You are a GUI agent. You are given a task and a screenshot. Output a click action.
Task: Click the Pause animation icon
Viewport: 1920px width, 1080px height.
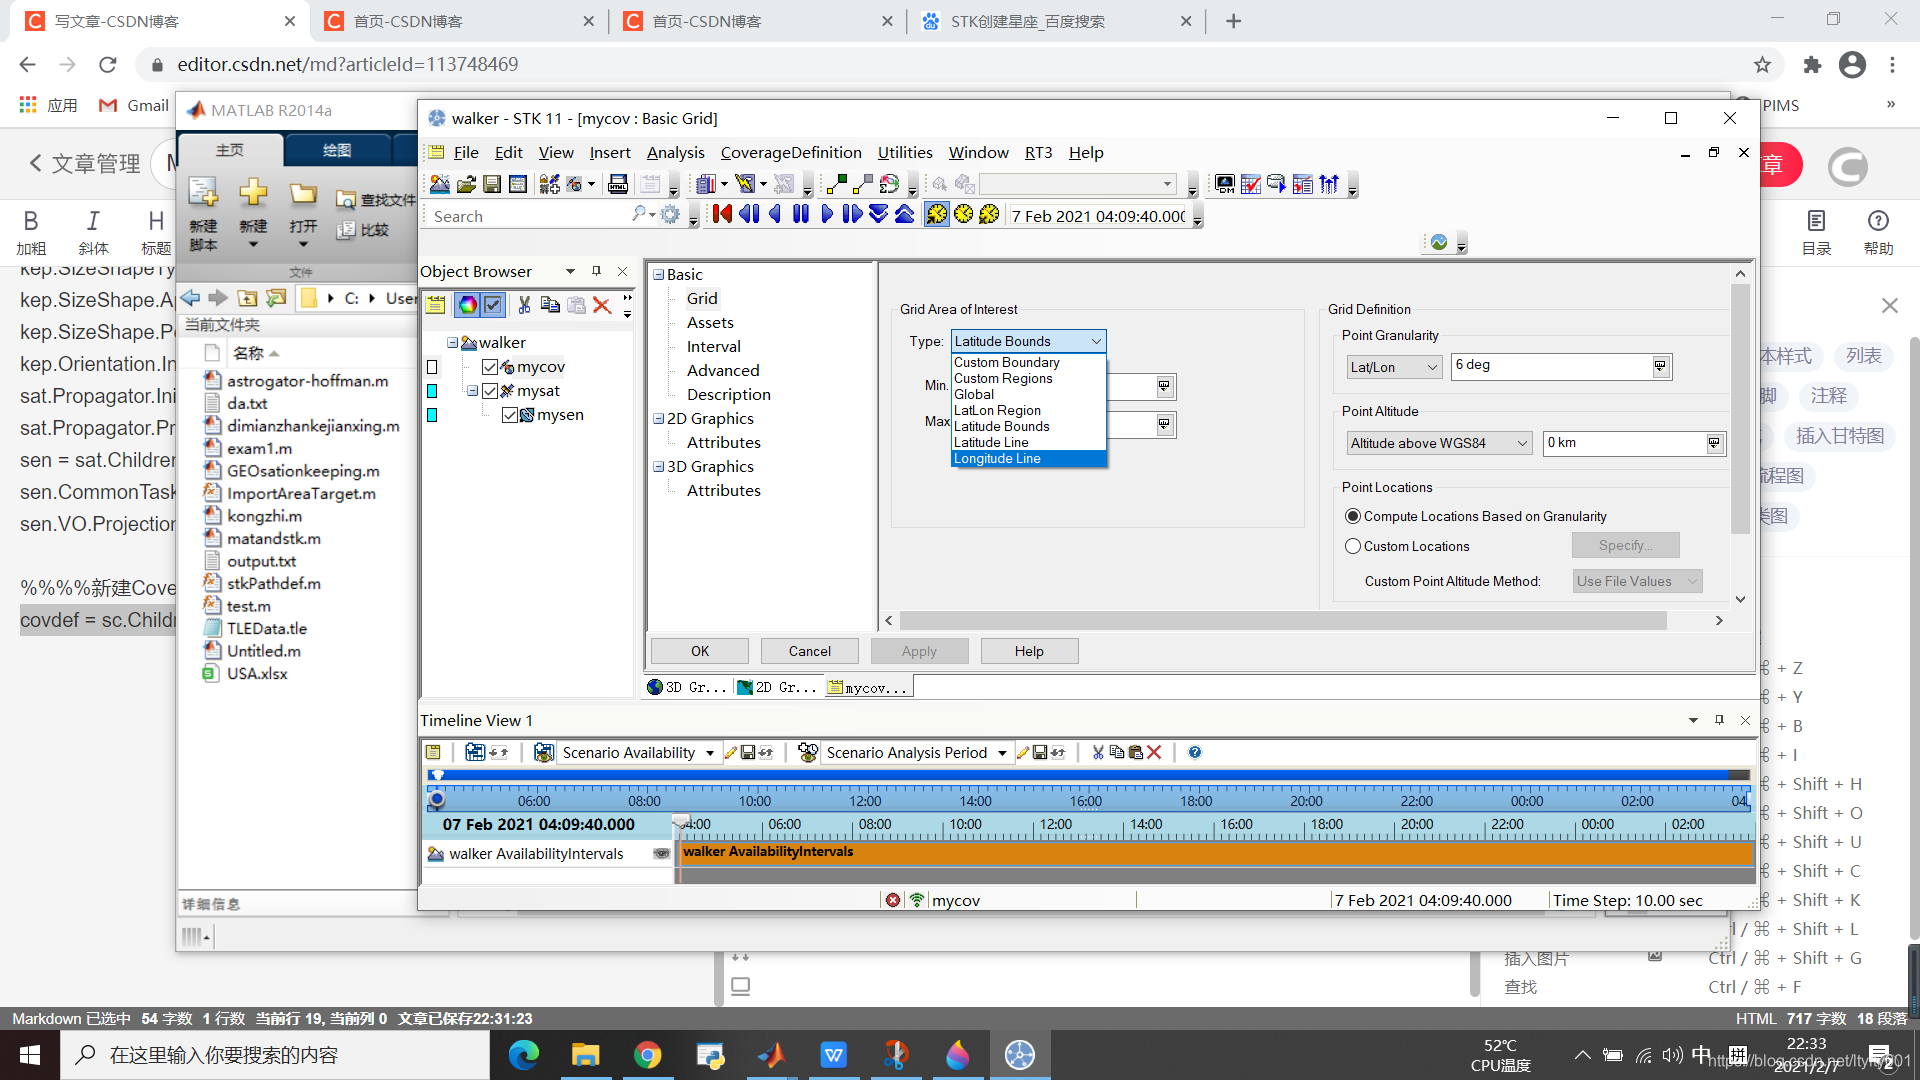801,214
